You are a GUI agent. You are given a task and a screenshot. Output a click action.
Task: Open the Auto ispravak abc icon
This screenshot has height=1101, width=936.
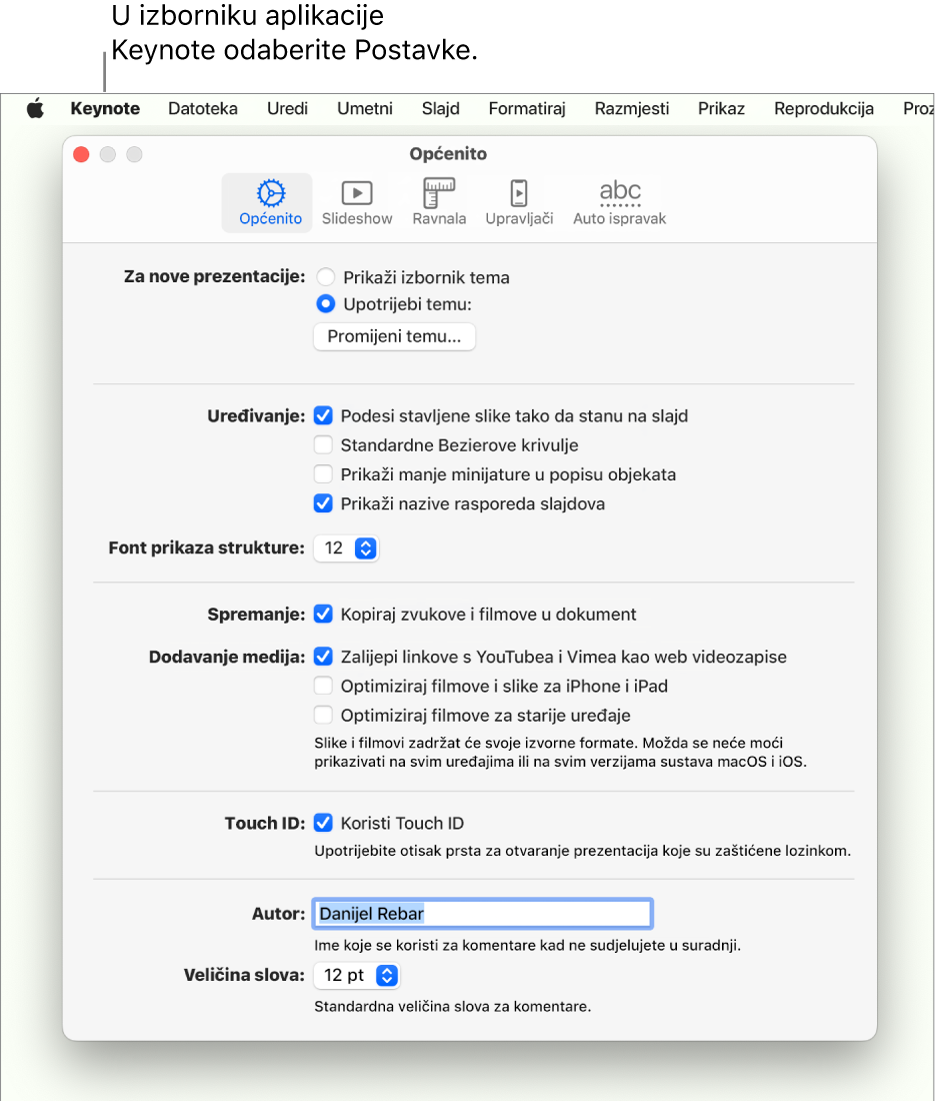619,202
